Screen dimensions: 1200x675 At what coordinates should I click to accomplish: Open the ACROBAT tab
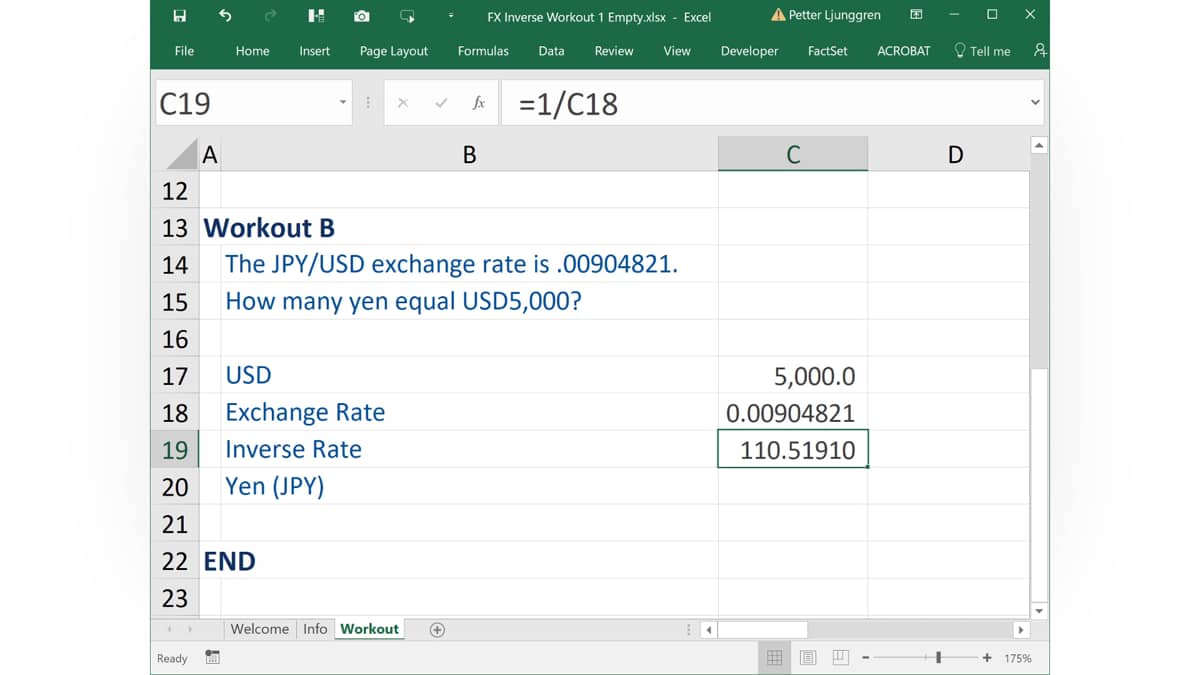903,51
